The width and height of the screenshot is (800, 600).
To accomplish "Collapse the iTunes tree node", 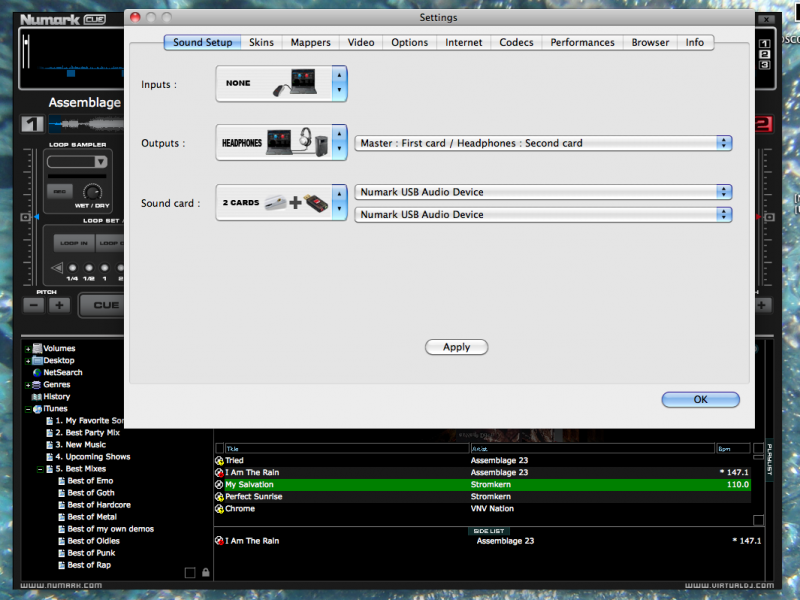I will 28,409.
